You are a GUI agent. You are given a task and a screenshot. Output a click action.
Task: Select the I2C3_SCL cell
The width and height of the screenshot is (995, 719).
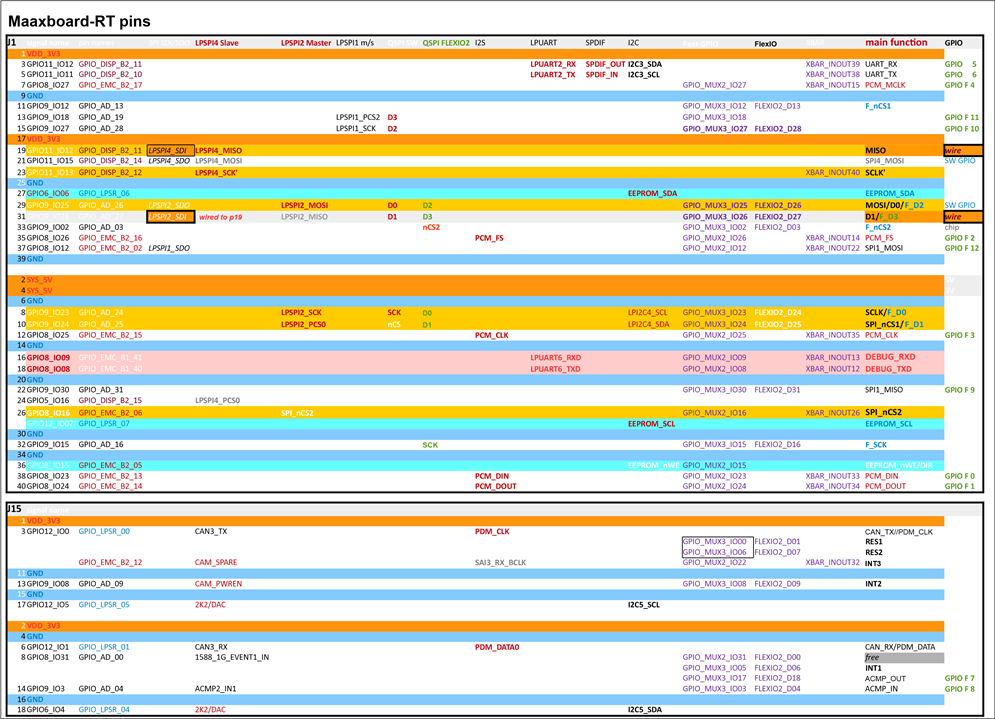pos(644,74)
